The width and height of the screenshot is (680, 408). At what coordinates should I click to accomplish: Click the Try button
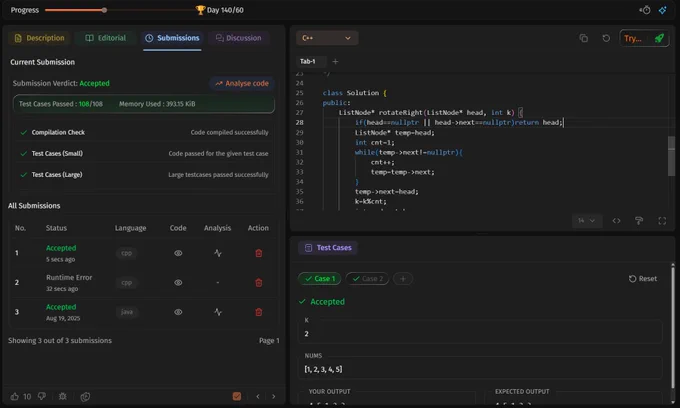click(633, 38)
